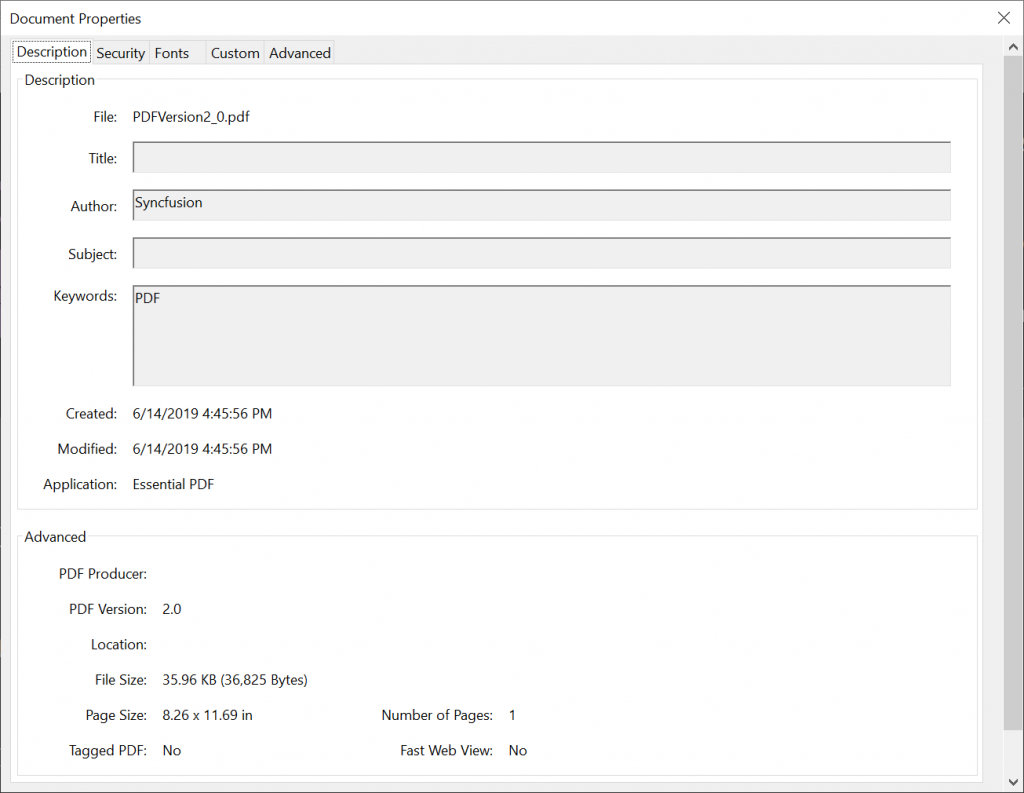Image resolution: width=1024 pixels, height=793 pixels.
Task: Switch to the Security tab
Action: [120, 53]
